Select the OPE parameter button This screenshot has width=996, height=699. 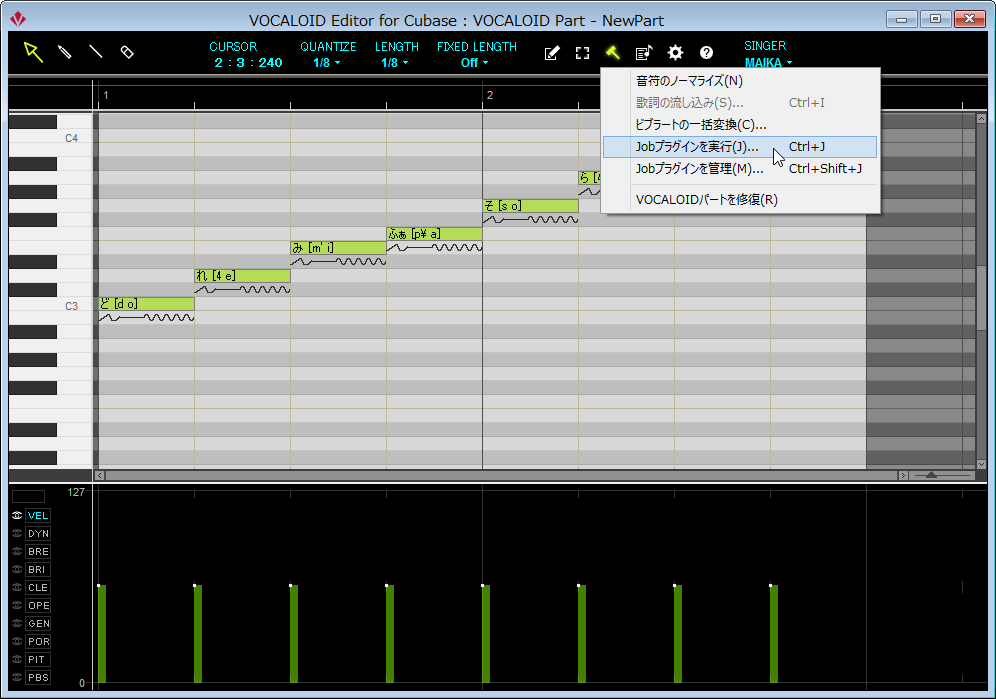point(38,606)
